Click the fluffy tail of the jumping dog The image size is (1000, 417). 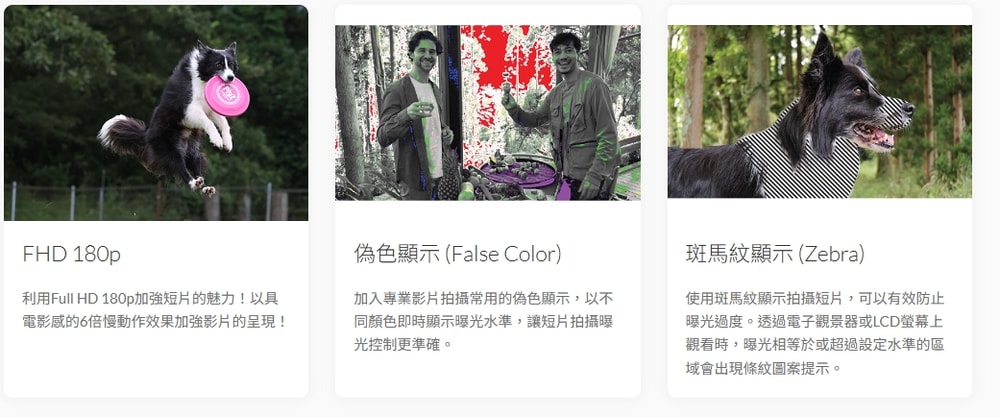[121, 135]
